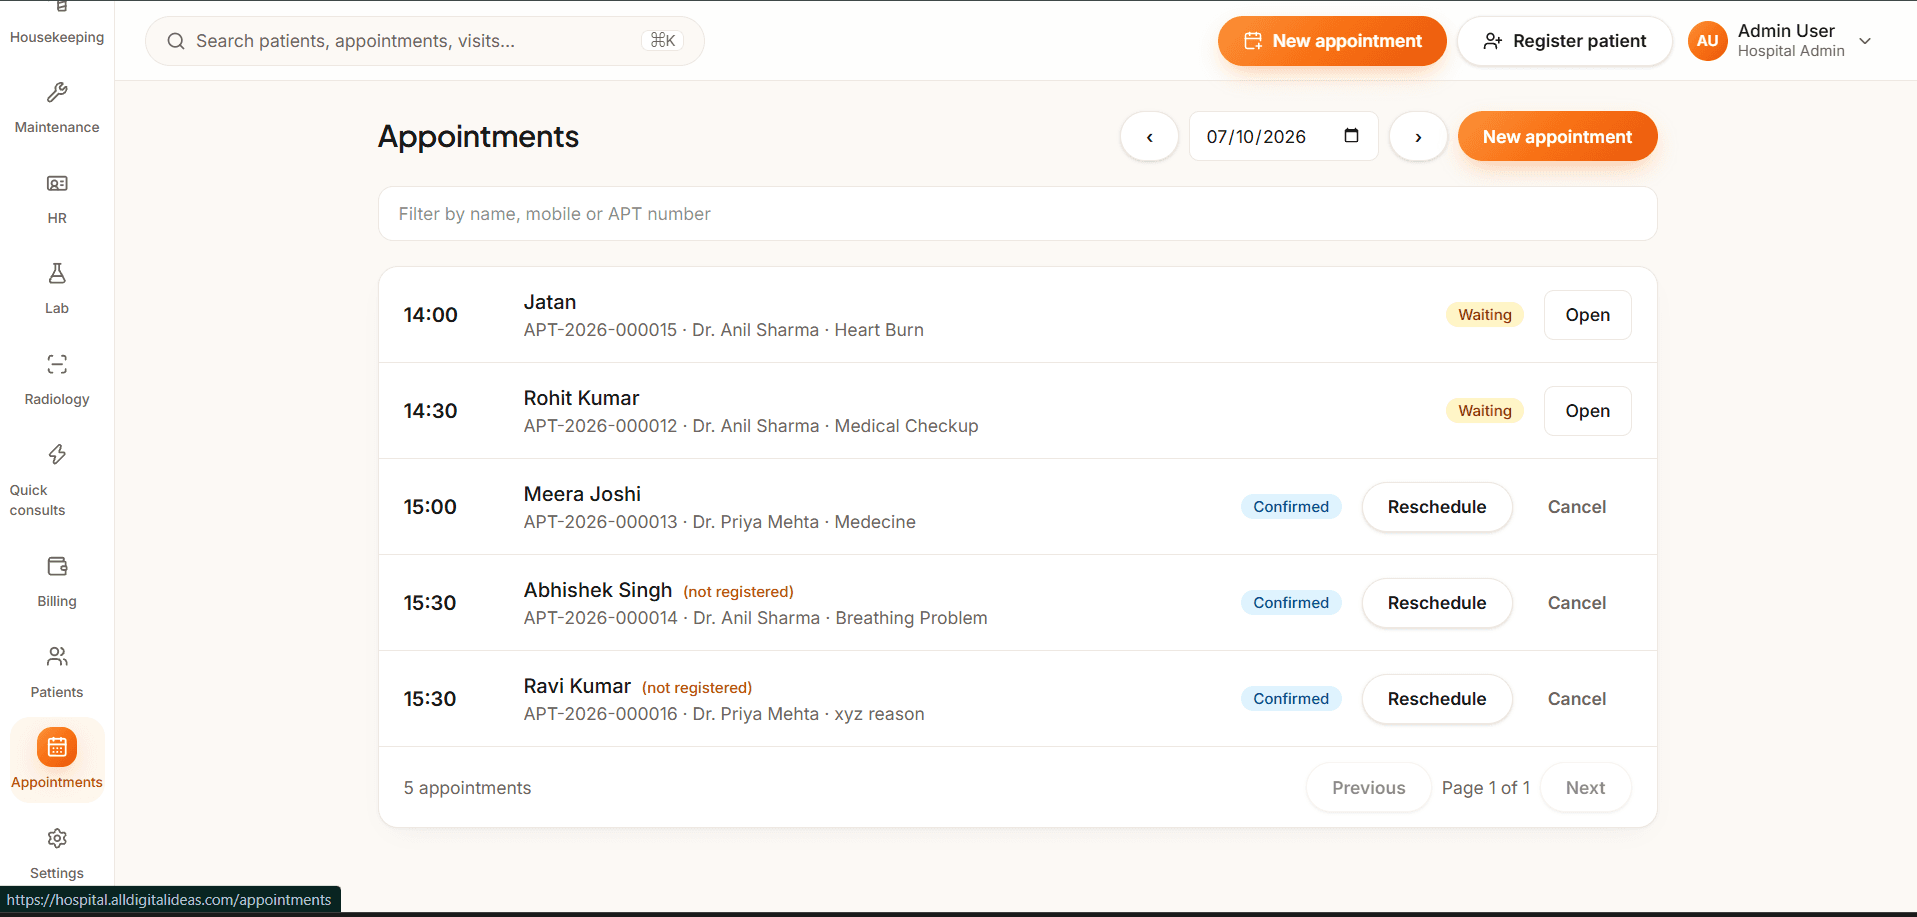Click the Ravi Kumar patient name
The height and width of the screenshot is (917, 1917).
pyautogui.click(x=577, y=686)
